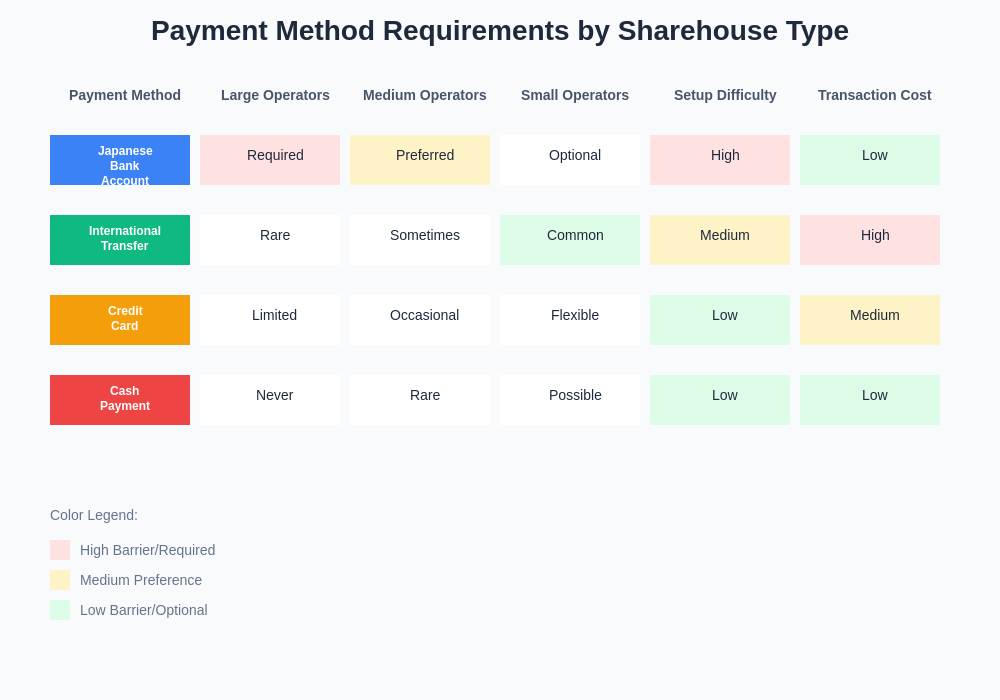Click the Common cell for International Transfer
The height and width of the screenshot is (700, 1000).
coord(570,239)
